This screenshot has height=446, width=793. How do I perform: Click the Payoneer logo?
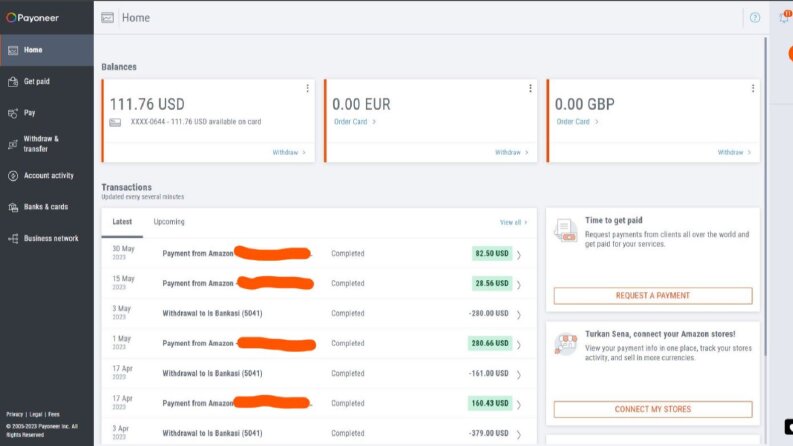tap(32, 18)
